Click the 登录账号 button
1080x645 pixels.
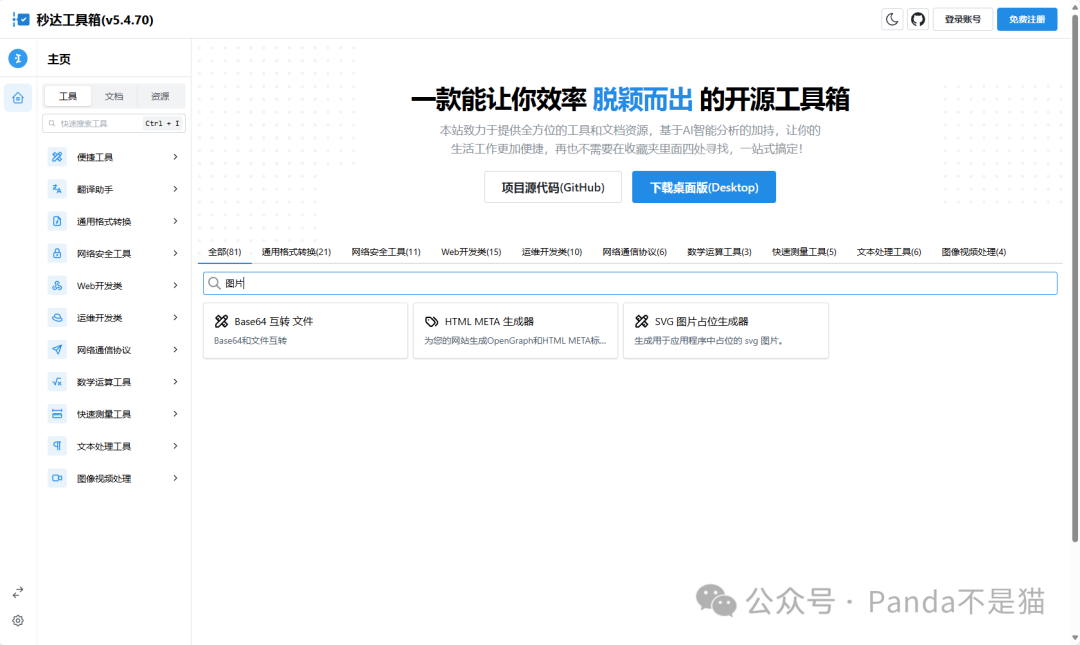tap(962, 19)
